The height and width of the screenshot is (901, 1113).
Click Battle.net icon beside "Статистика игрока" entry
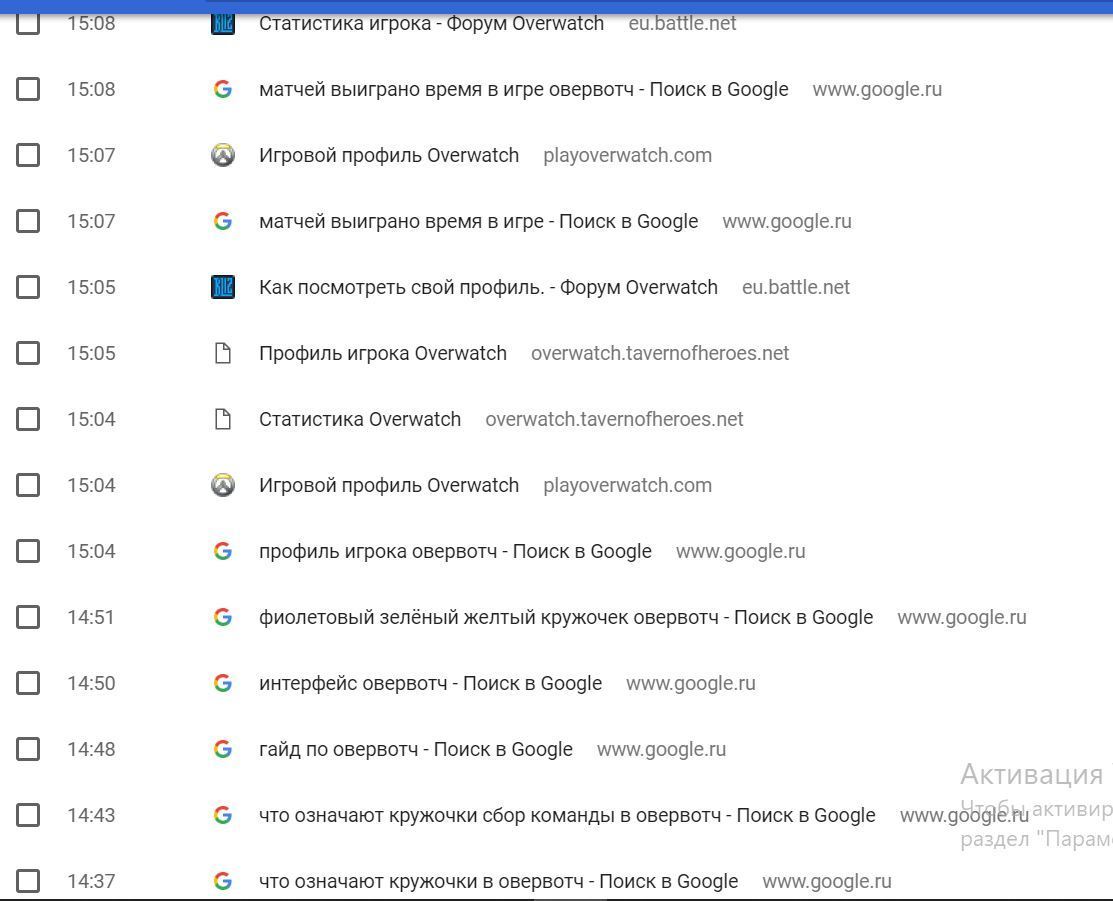[223, 23]
